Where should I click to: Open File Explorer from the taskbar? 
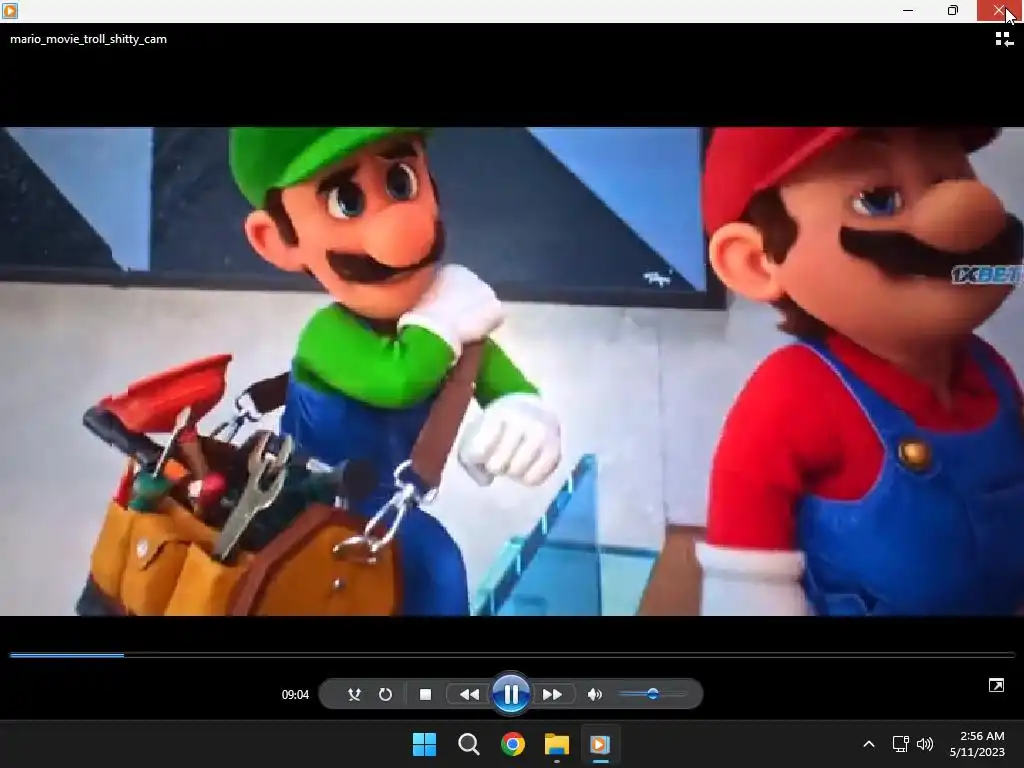pos(556,744)
